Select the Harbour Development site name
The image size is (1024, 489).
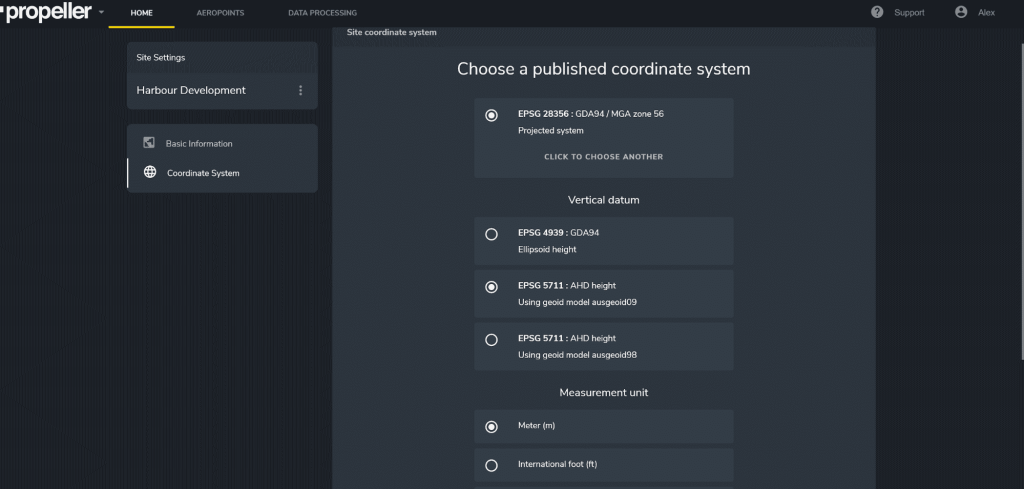click(191, 91)
